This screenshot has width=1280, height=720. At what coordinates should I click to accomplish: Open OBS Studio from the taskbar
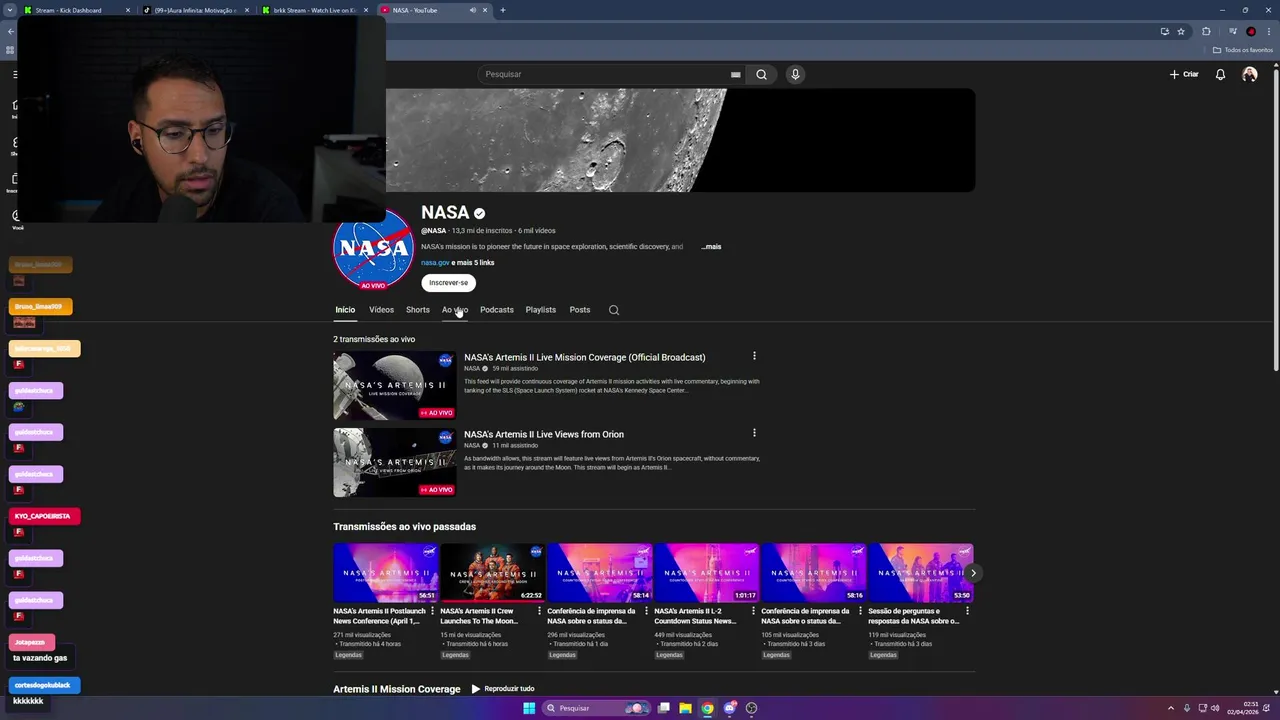751,708
